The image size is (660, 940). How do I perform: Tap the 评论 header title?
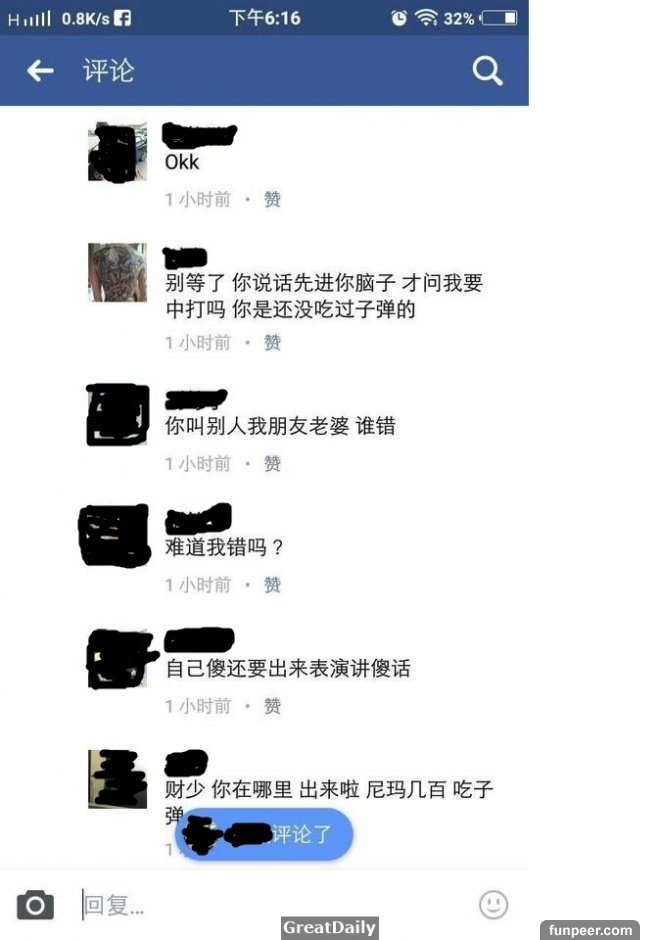109,71
